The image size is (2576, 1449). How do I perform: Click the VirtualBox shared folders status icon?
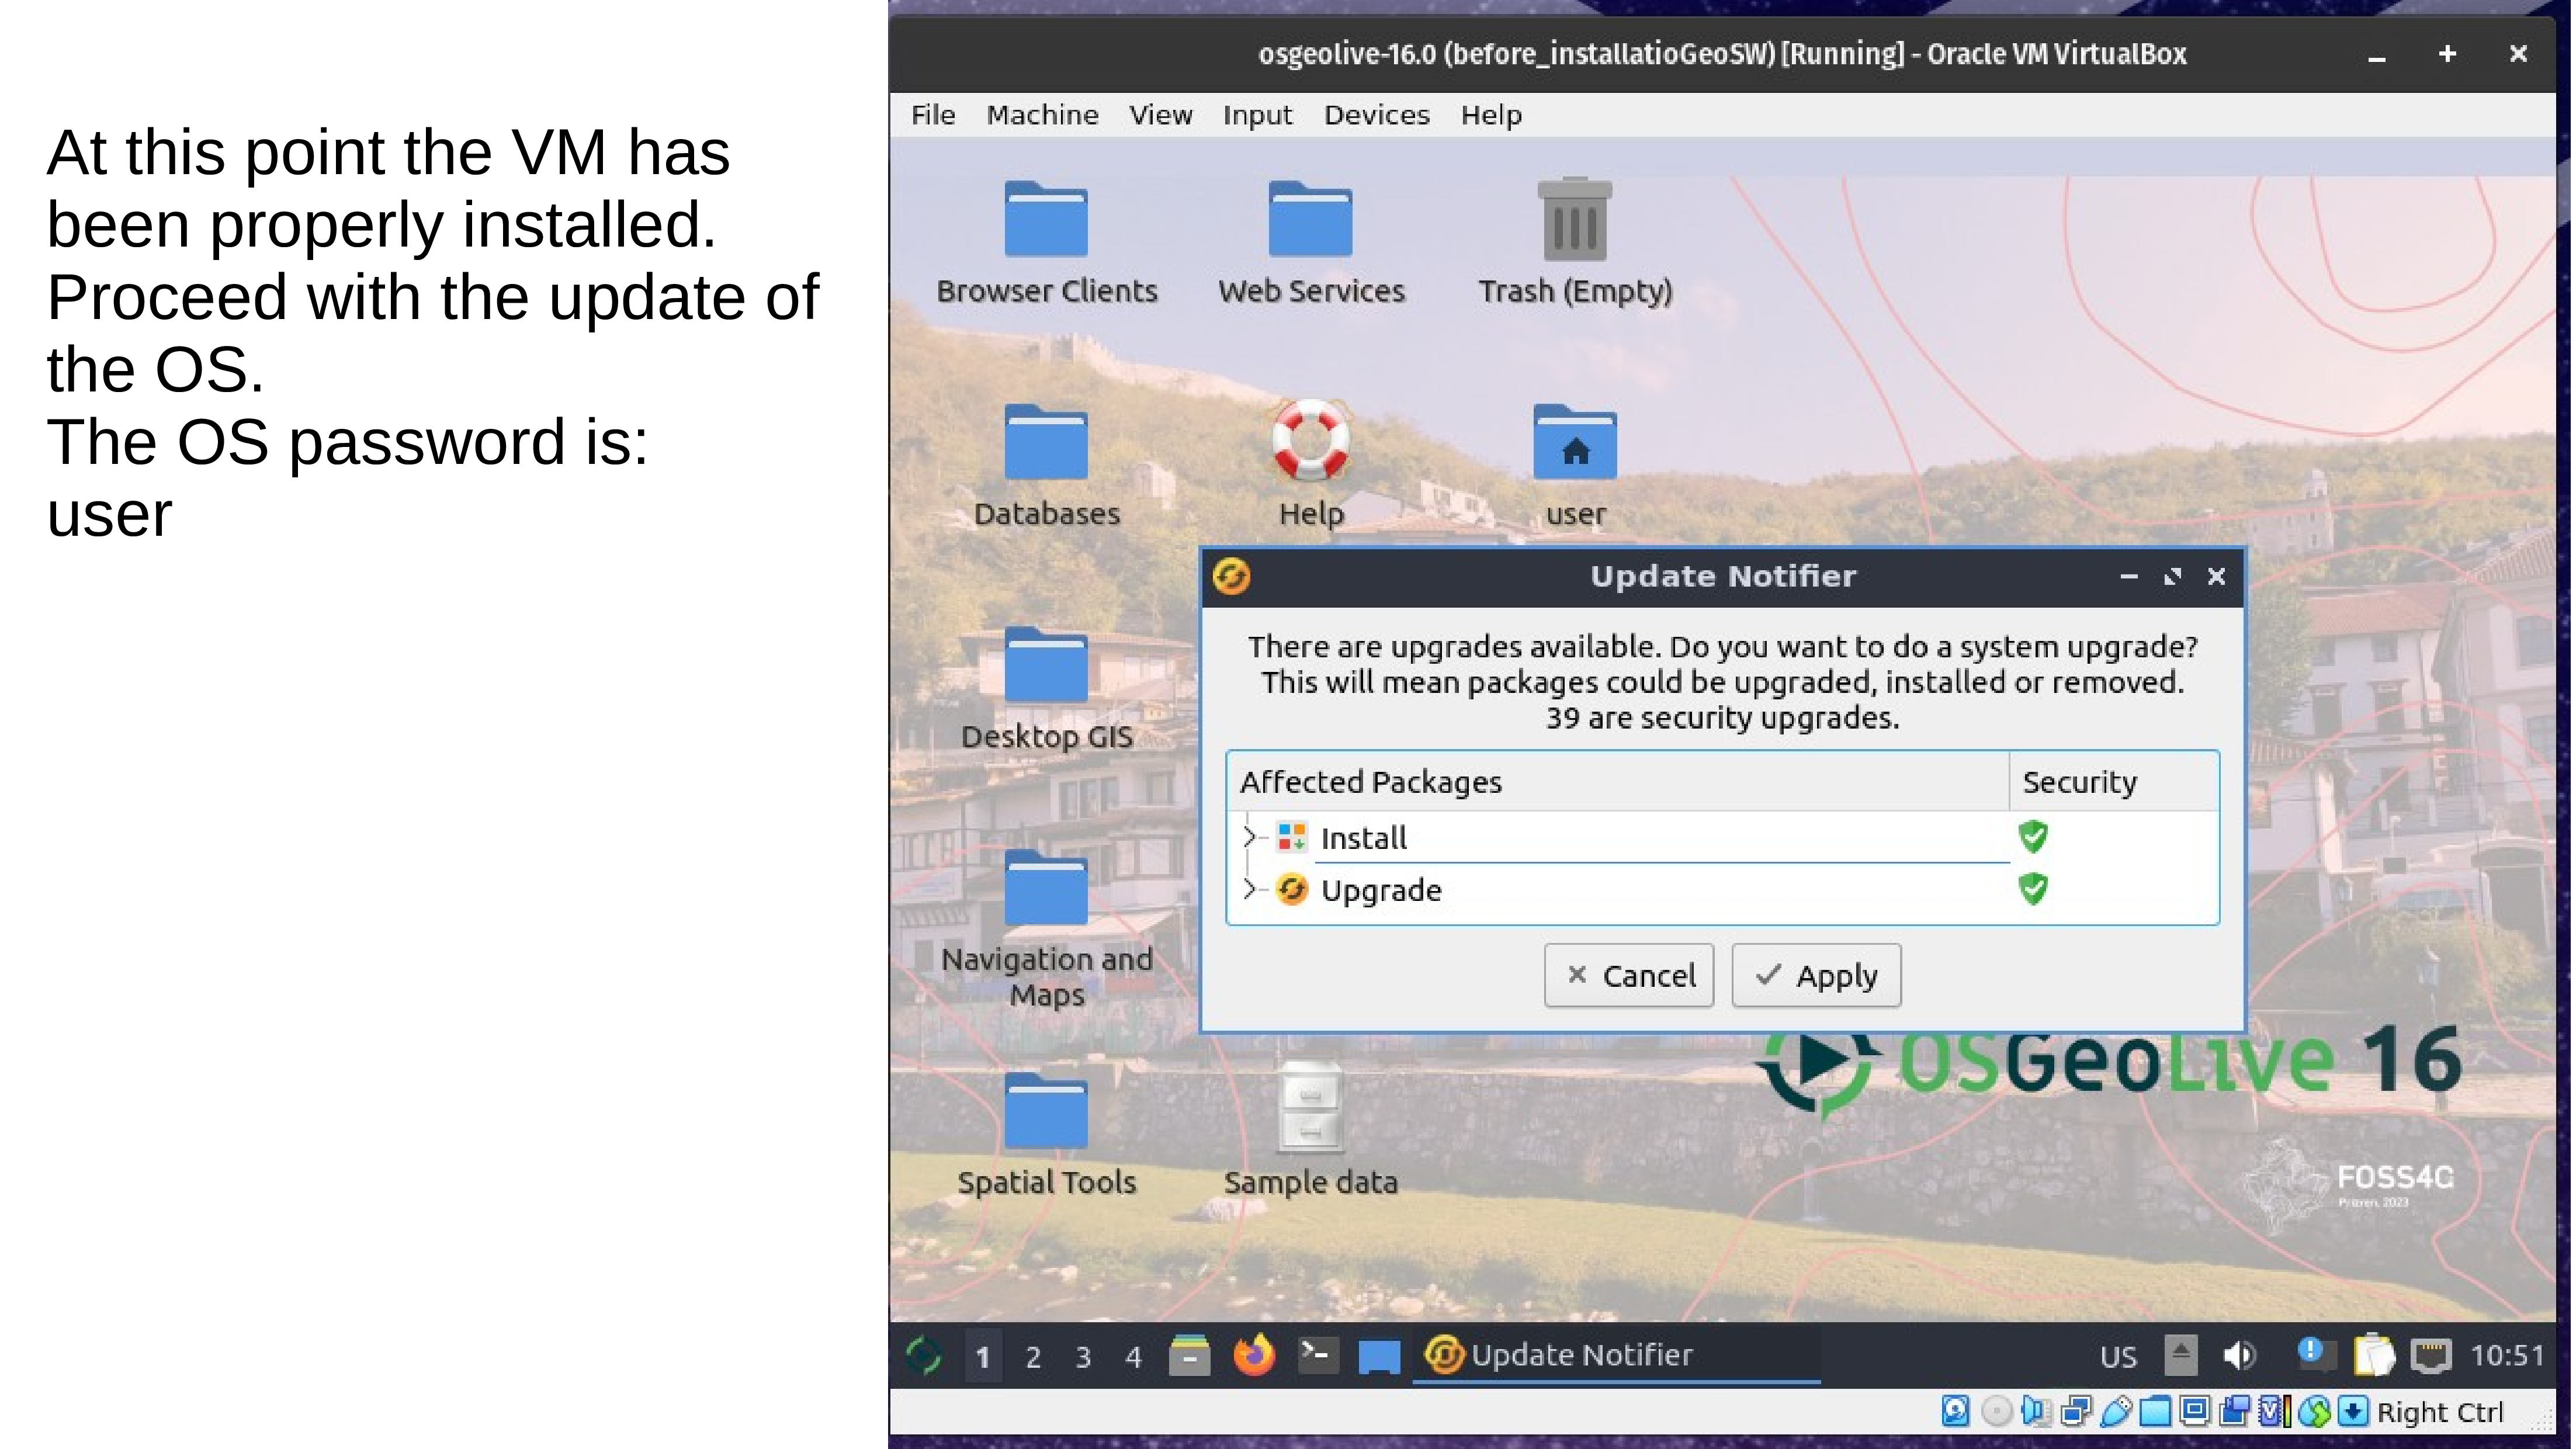coord(2155,1411)
